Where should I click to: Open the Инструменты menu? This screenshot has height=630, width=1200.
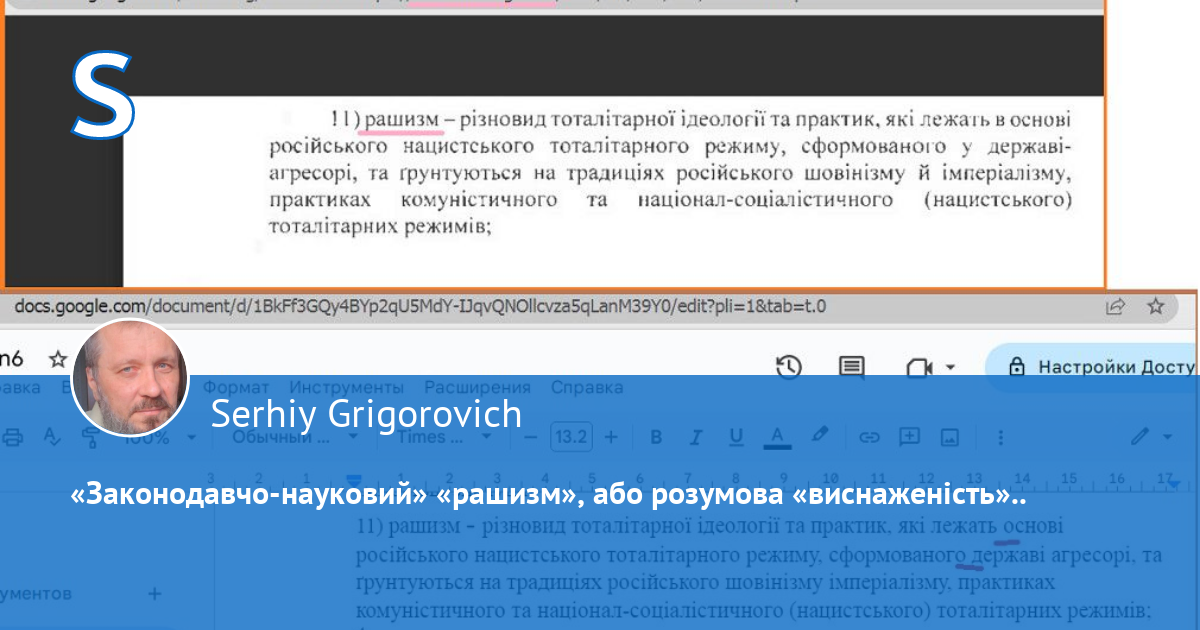coord(346,387)
